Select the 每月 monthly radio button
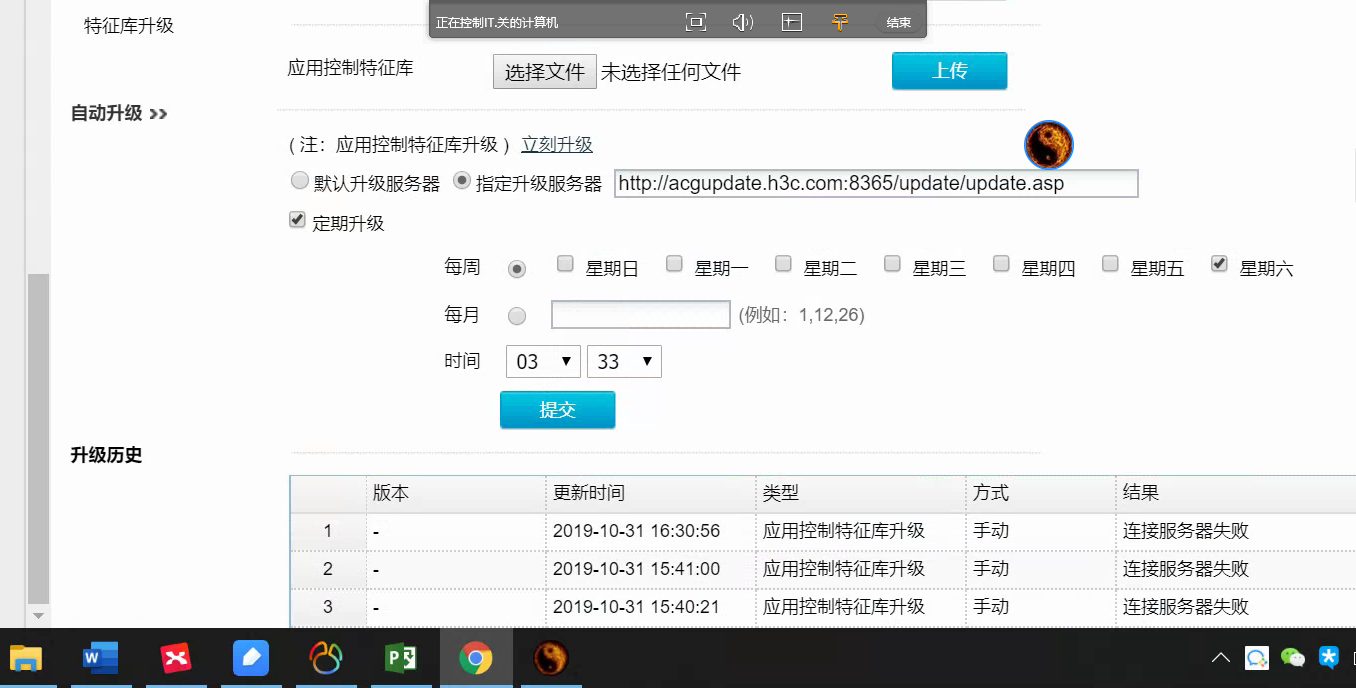 coord(517,316)
